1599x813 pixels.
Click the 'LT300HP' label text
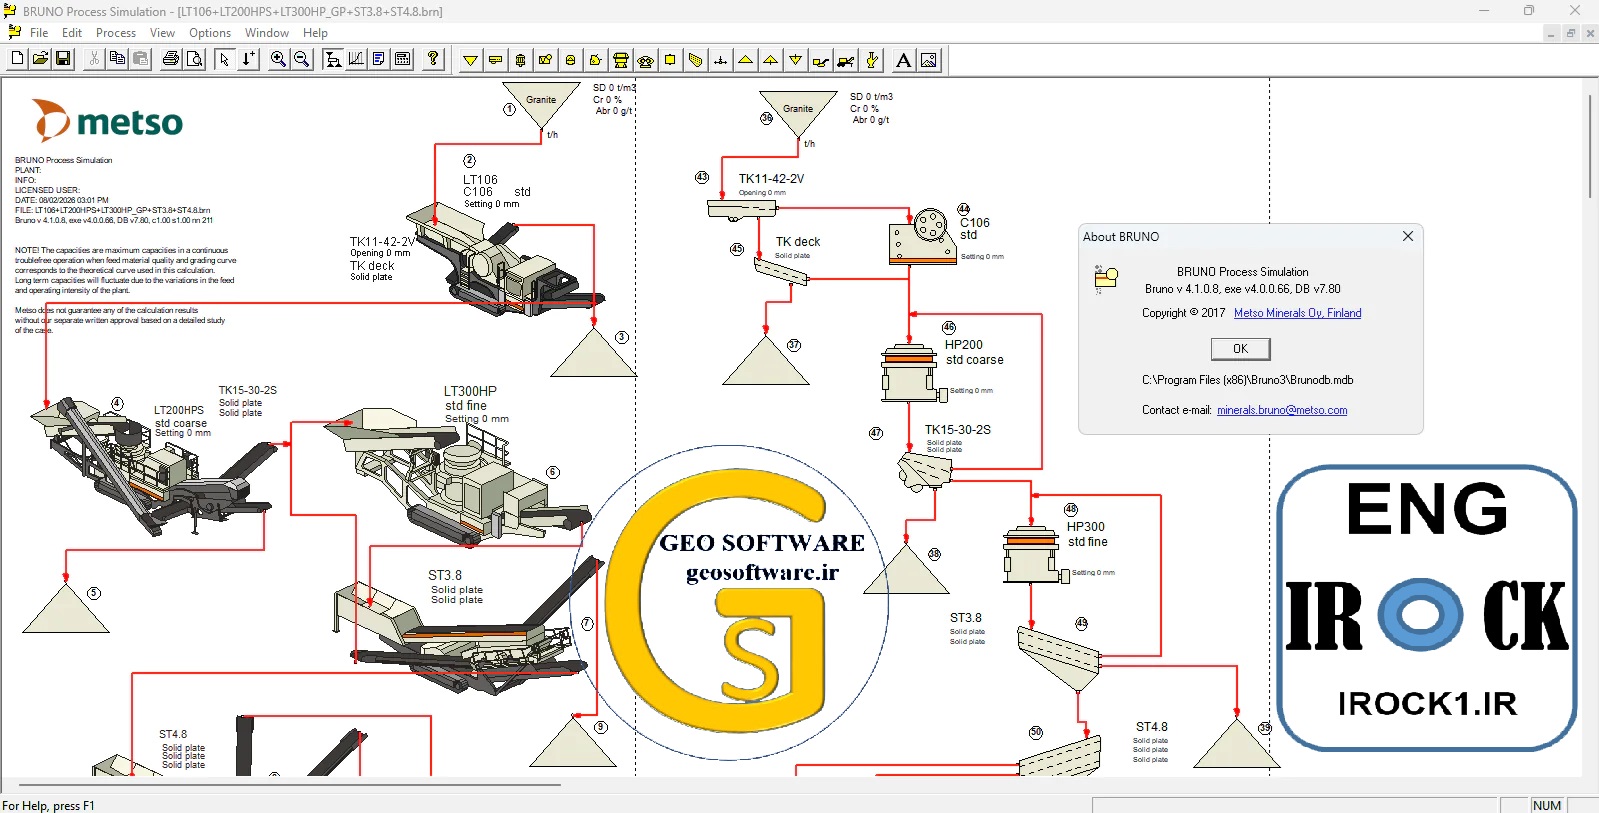click(x=470, y=391)
